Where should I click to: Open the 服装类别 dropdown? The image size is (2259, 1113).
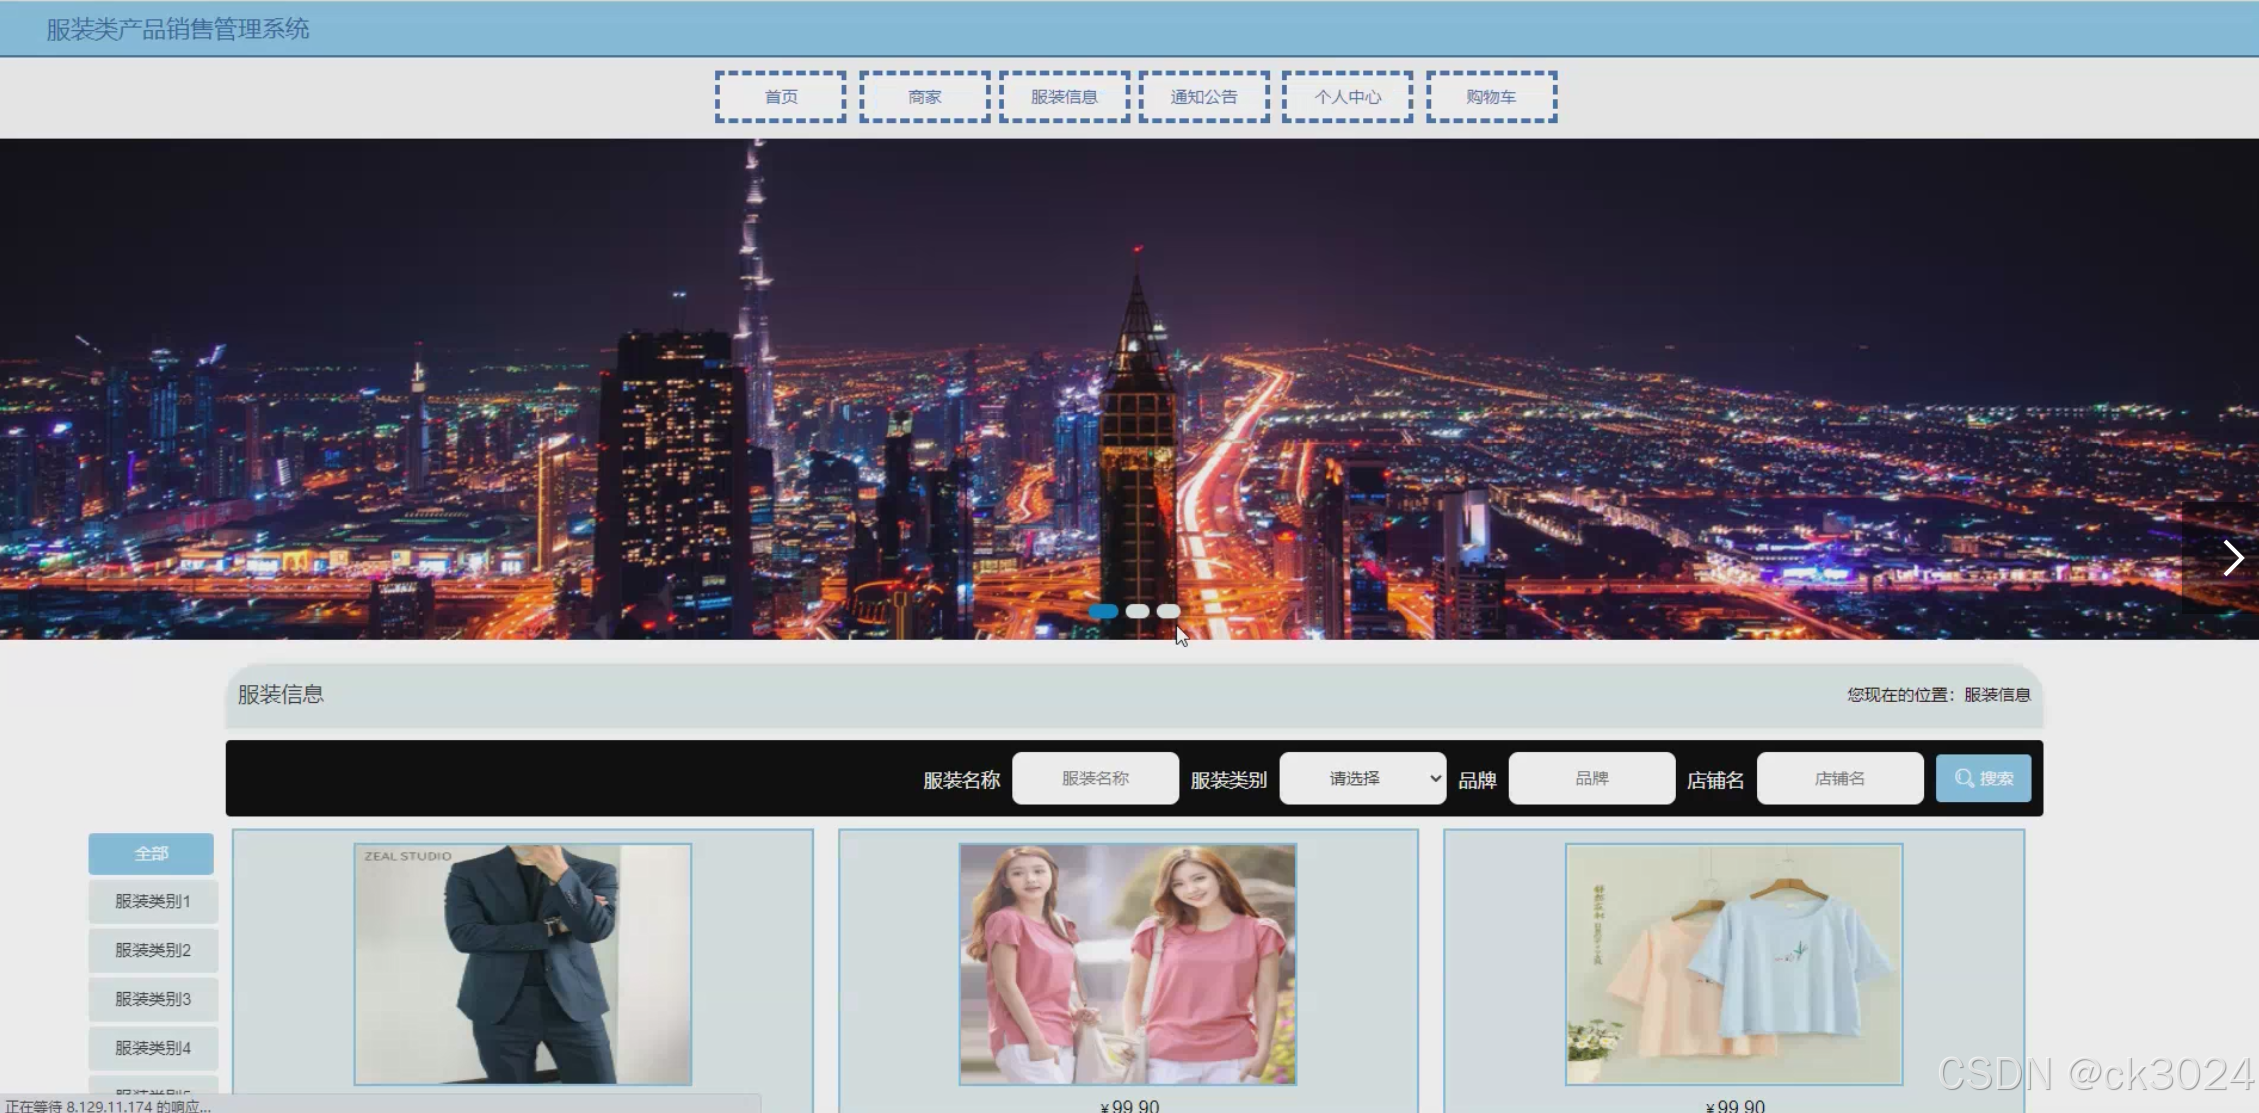pos(1362,778)
